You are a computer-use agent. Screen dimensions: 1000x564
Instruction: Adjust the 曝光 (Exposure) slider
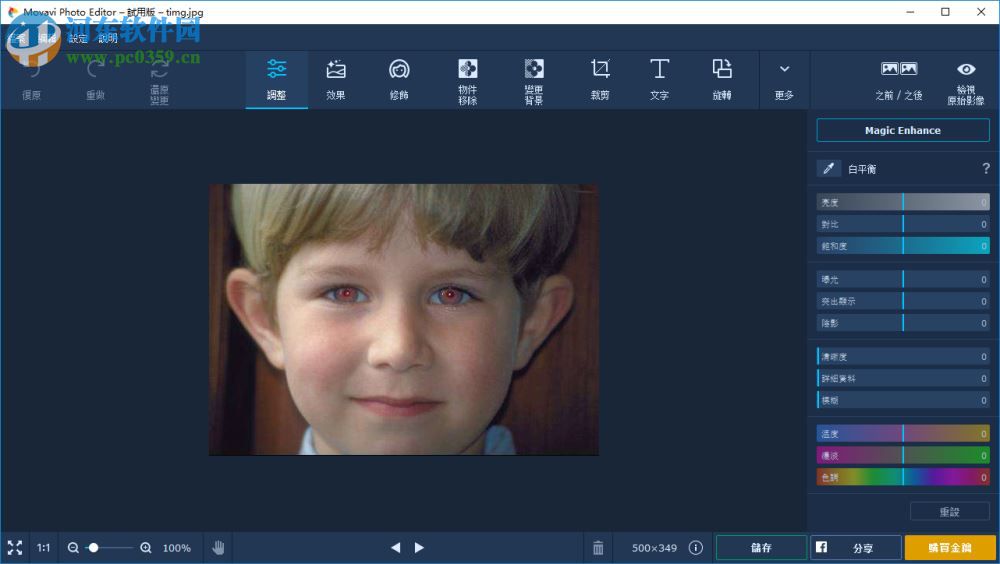902,279
